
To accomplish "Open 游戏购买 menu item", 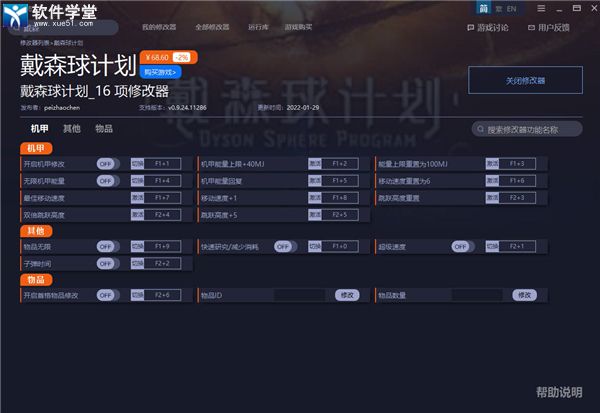I will (x=298, y=27).
